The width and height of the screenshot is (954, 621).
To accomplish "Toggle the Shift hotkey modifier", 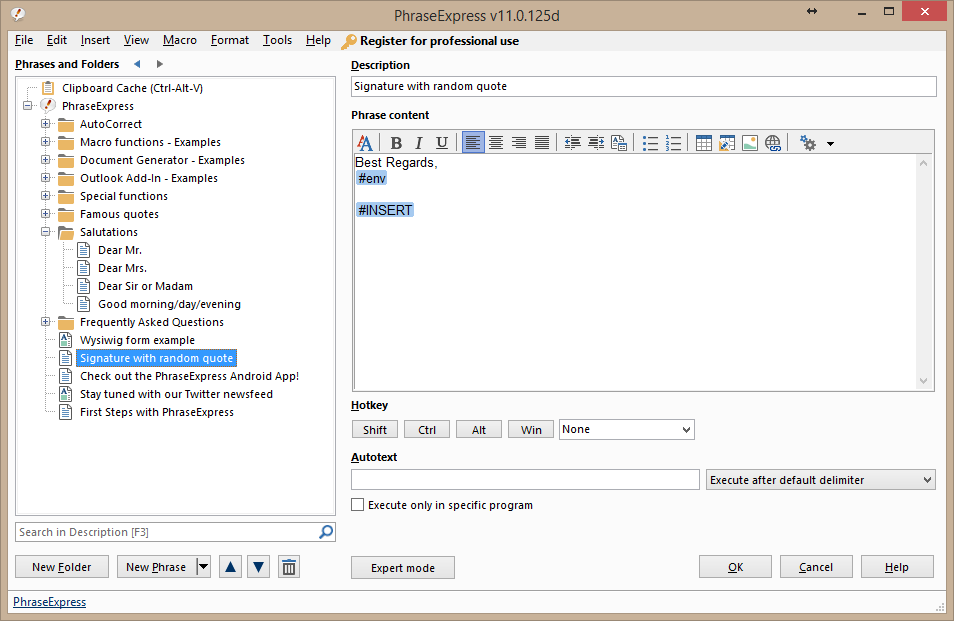I will [x=375, y=430].
